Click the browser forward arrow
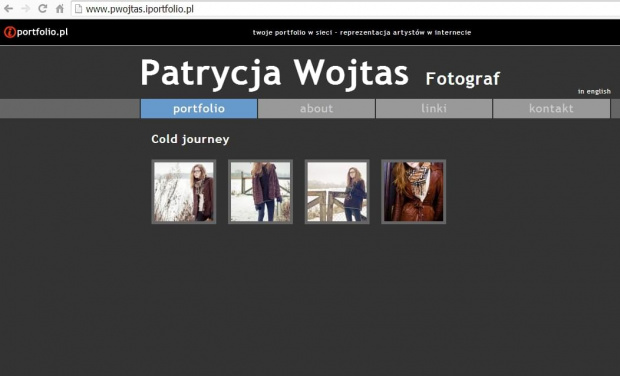Viewport: 620px width, 376px height. [25, 9]
